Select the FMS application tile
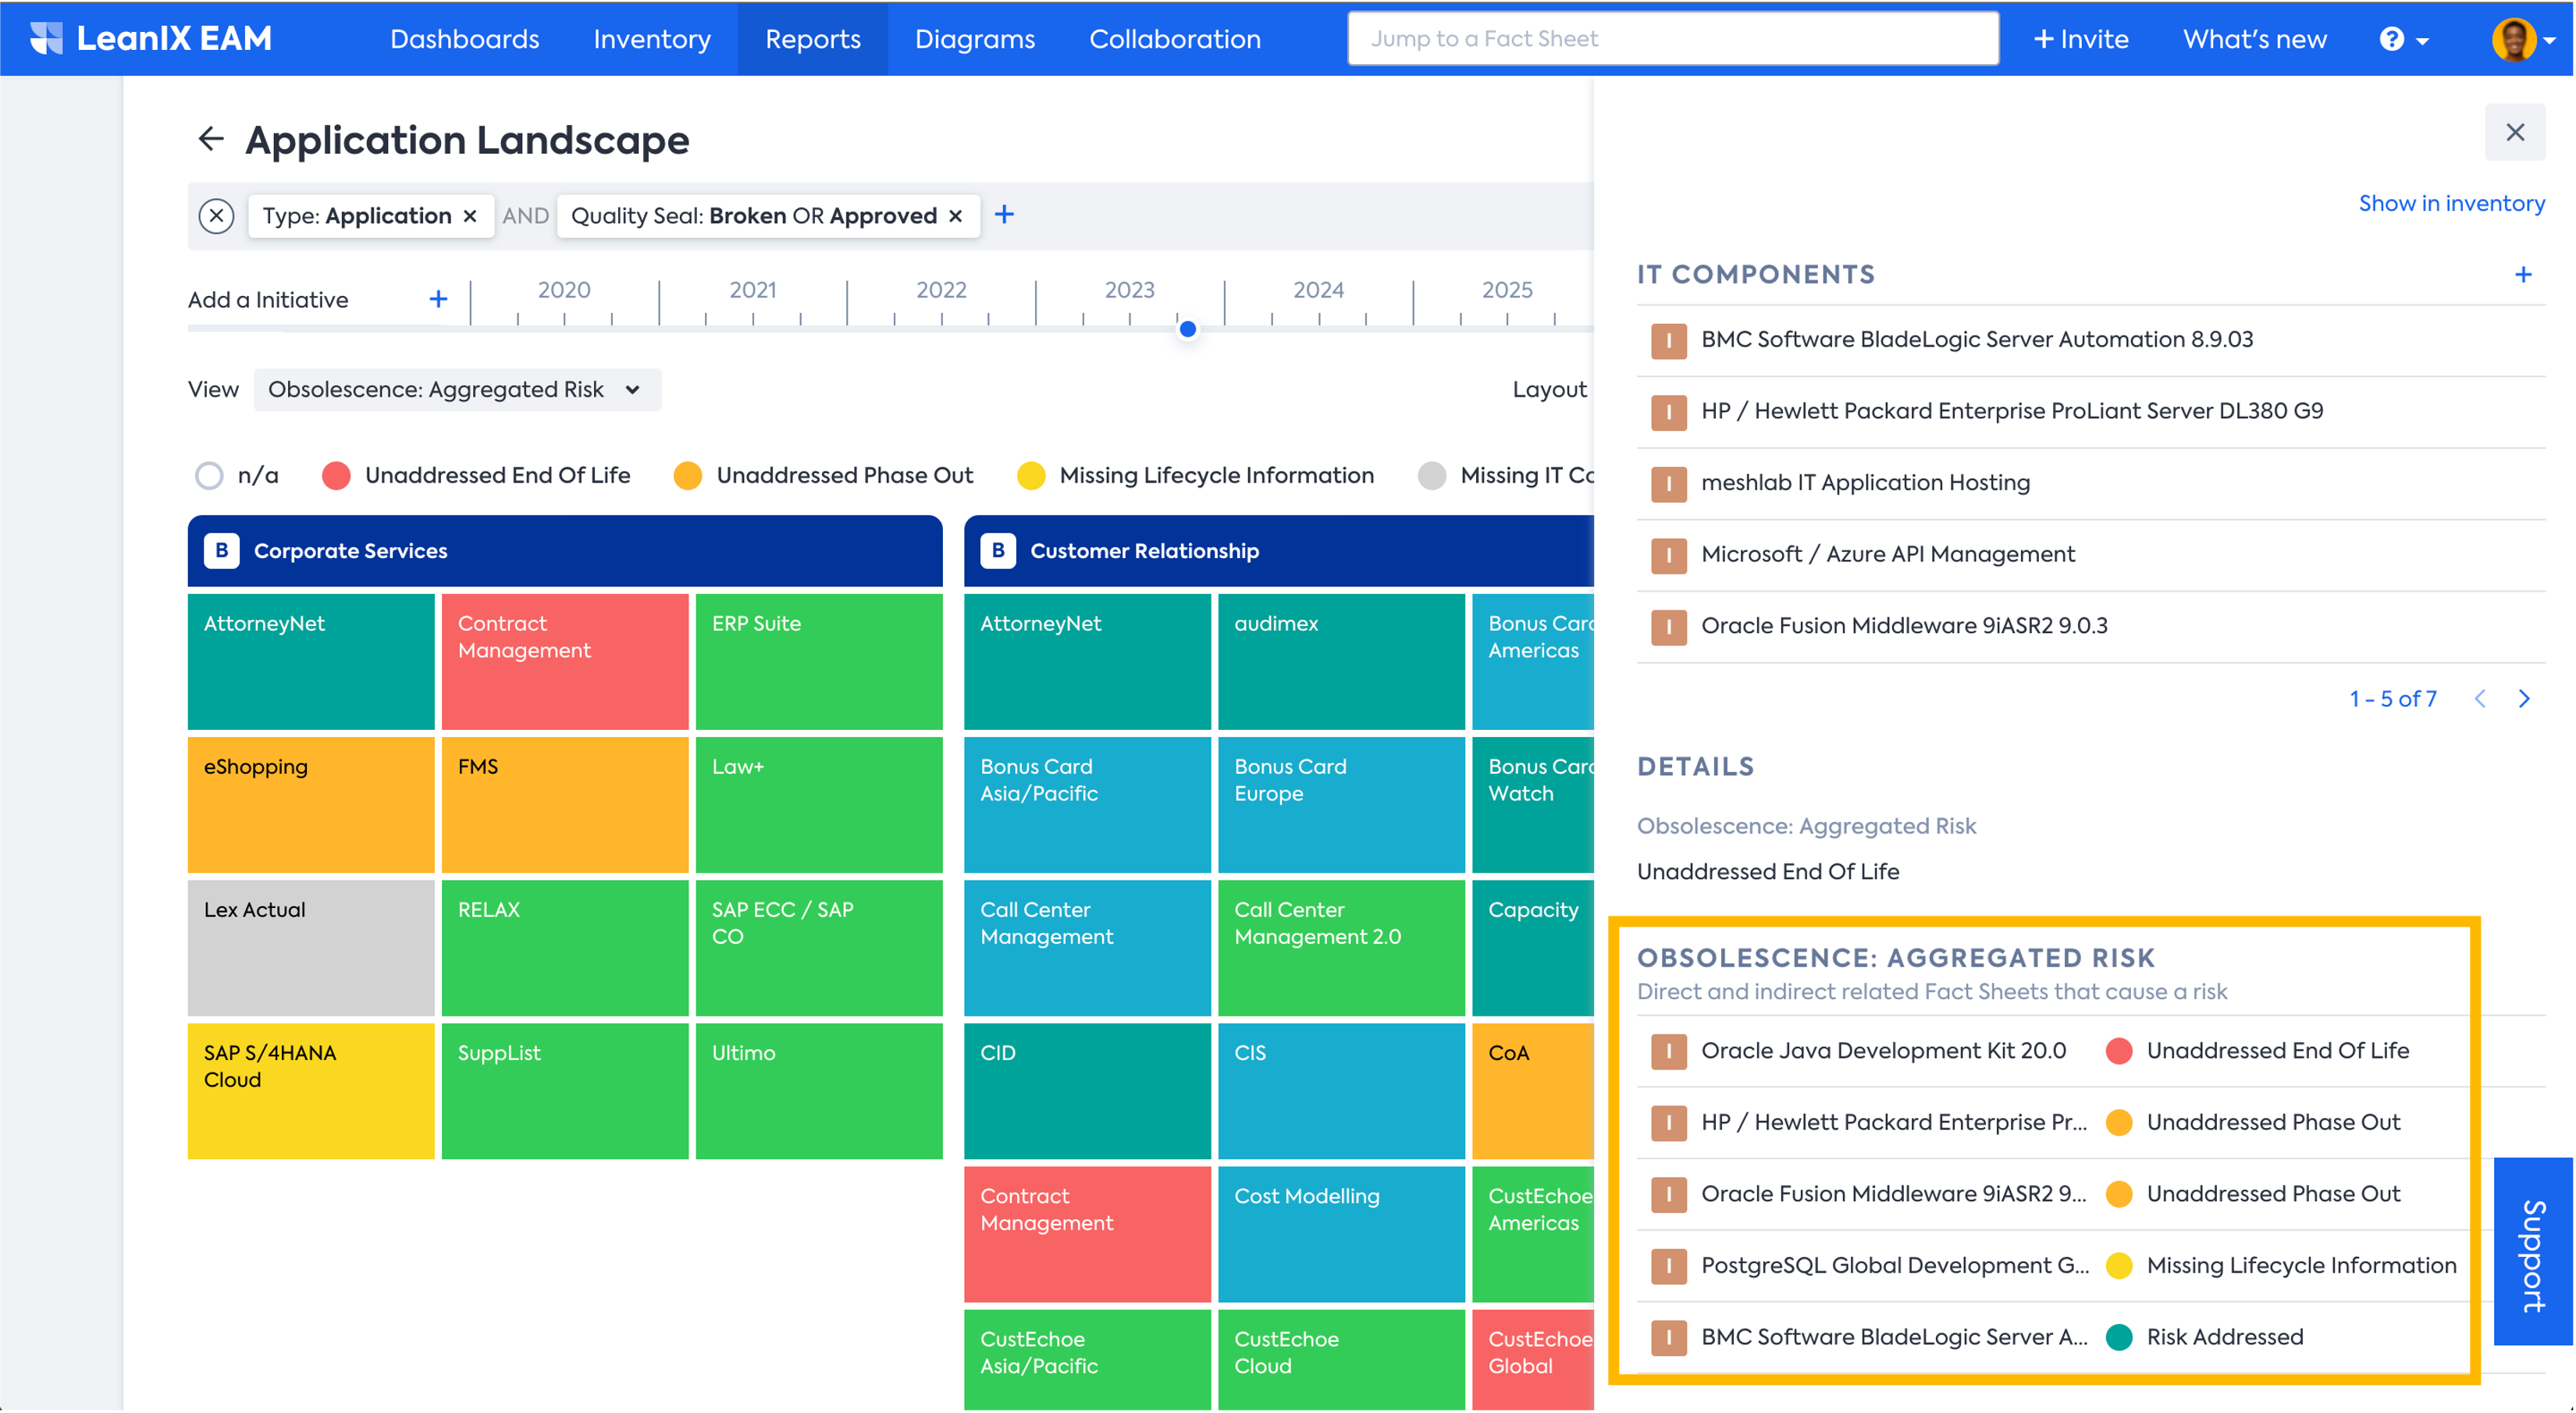The width and height of the screenshot is (2576, 1413). click(x=564, y=804)
